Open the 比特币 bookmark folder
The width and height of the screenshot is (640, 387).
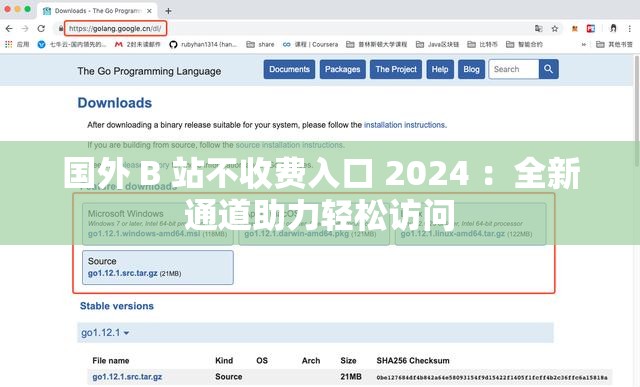482,44
